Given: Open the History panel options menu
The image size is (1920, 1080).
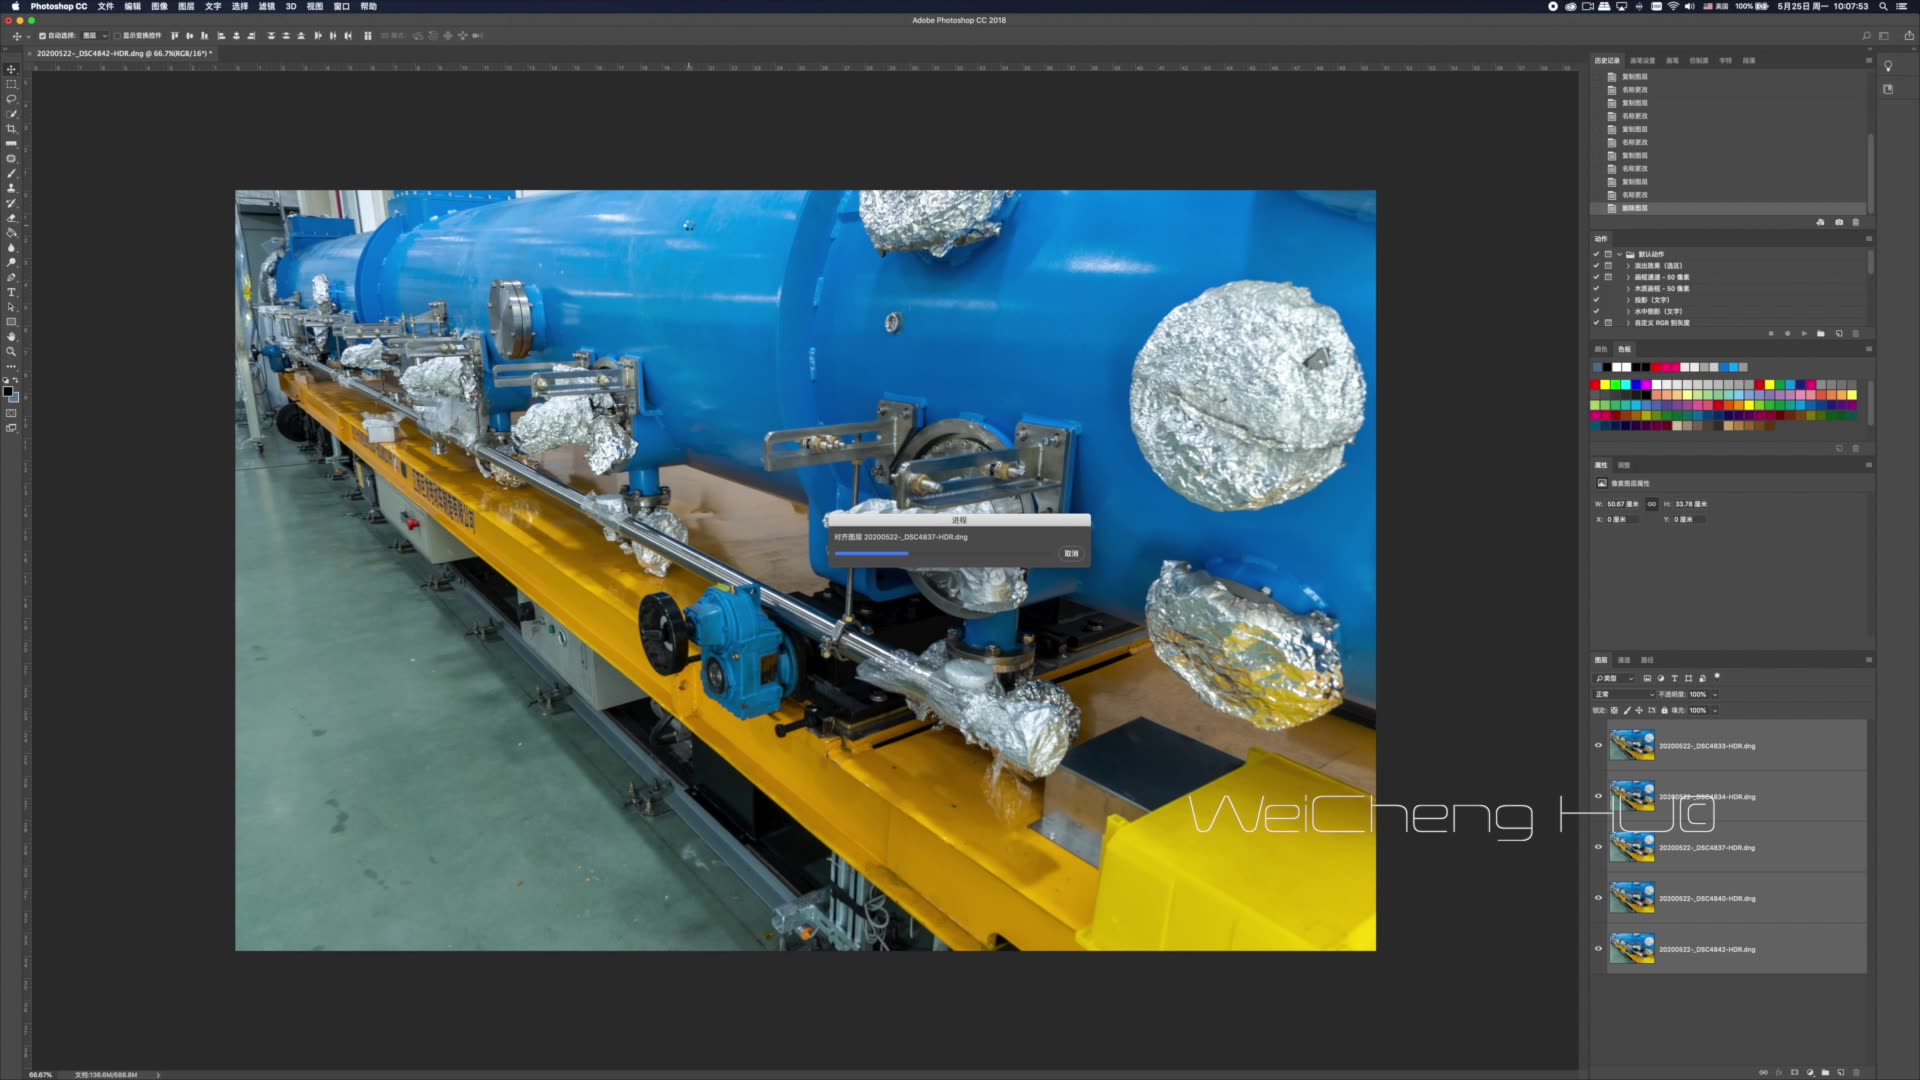Looking at the screenshot, I should point(1869,61).
